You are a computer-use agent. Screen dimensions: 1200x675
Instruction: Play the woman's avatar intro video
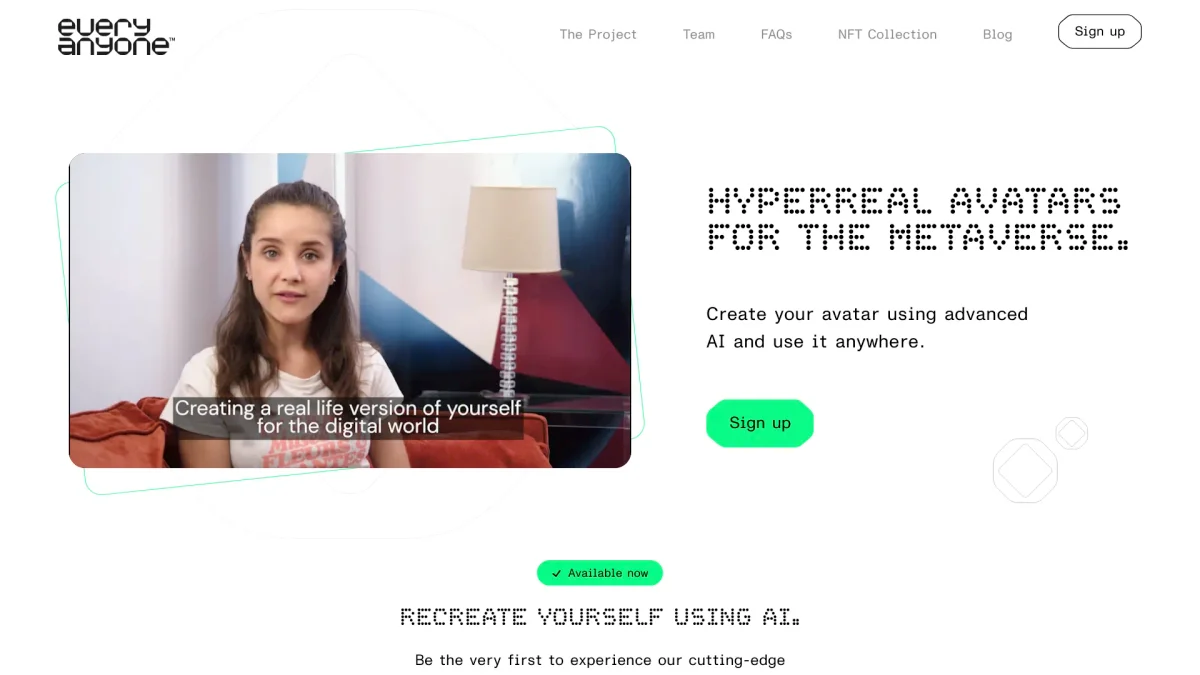pos(350,310)
